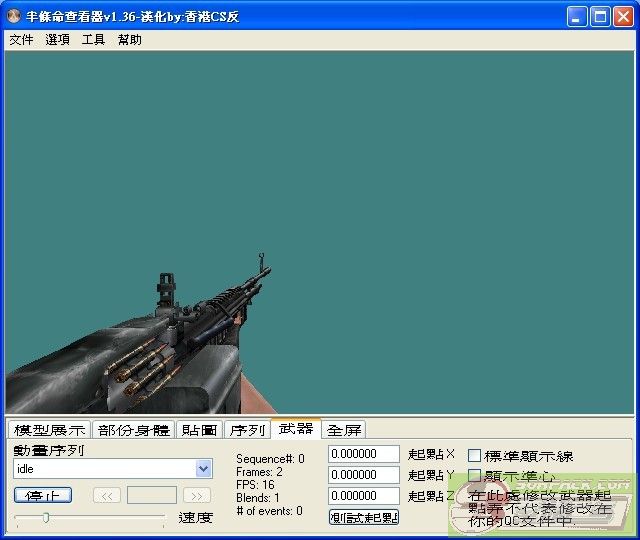
Task: Switch to the 模型展示 tab
Action: click(x=49, y=430)
